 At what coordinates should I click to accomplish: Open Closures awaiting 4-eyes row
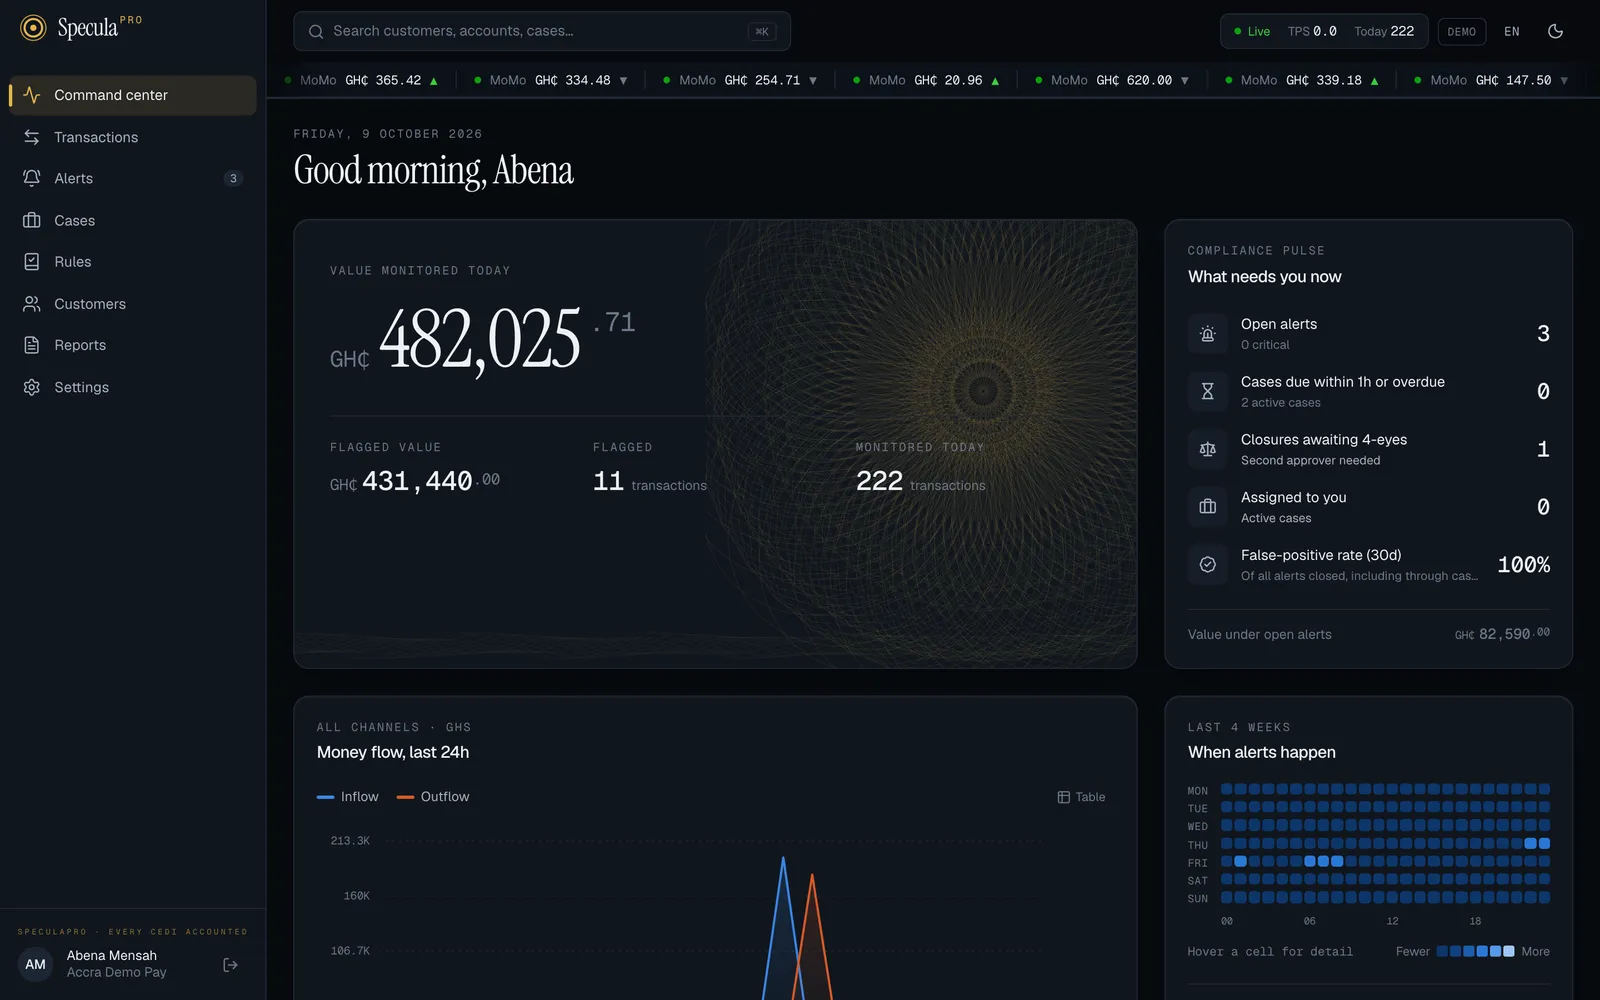pyautogui.click(x=1369, y=450)
